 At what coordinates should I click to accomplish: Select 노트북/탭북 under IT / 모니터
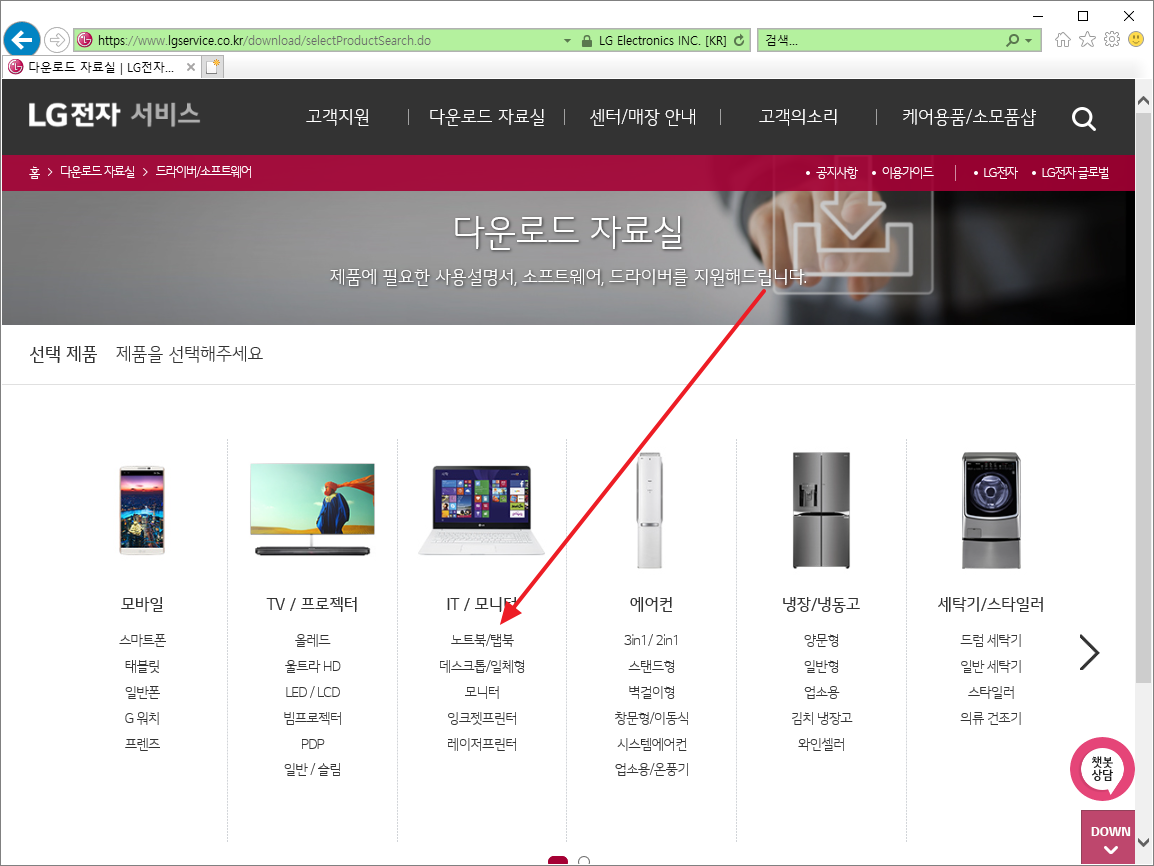(482, 640)
